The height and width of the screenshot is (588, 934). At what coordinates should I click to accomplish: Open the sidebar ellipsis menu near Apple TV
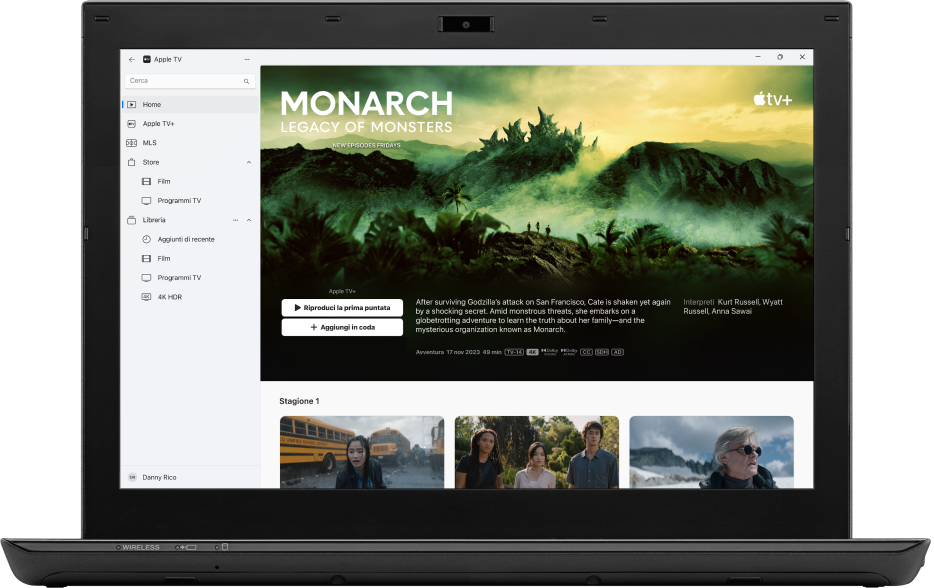click(247, 60)
